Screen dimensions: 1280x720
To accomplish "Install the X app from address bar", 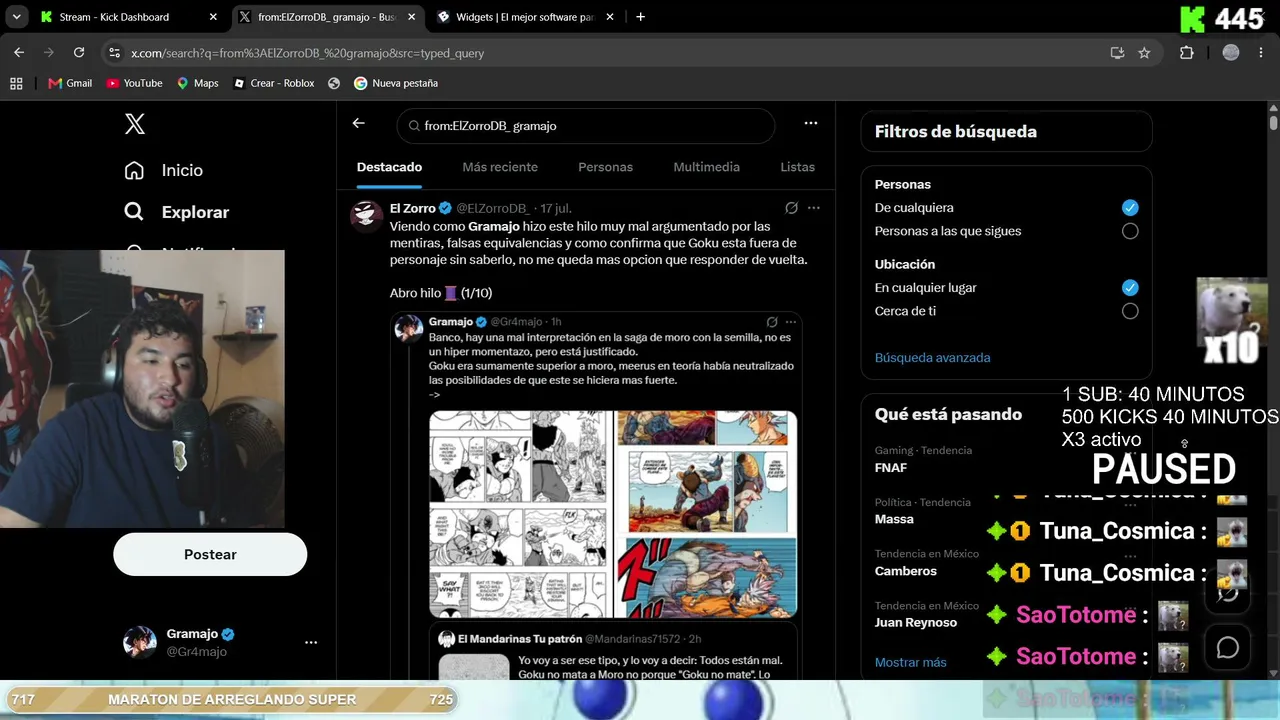I will 1117,53.
